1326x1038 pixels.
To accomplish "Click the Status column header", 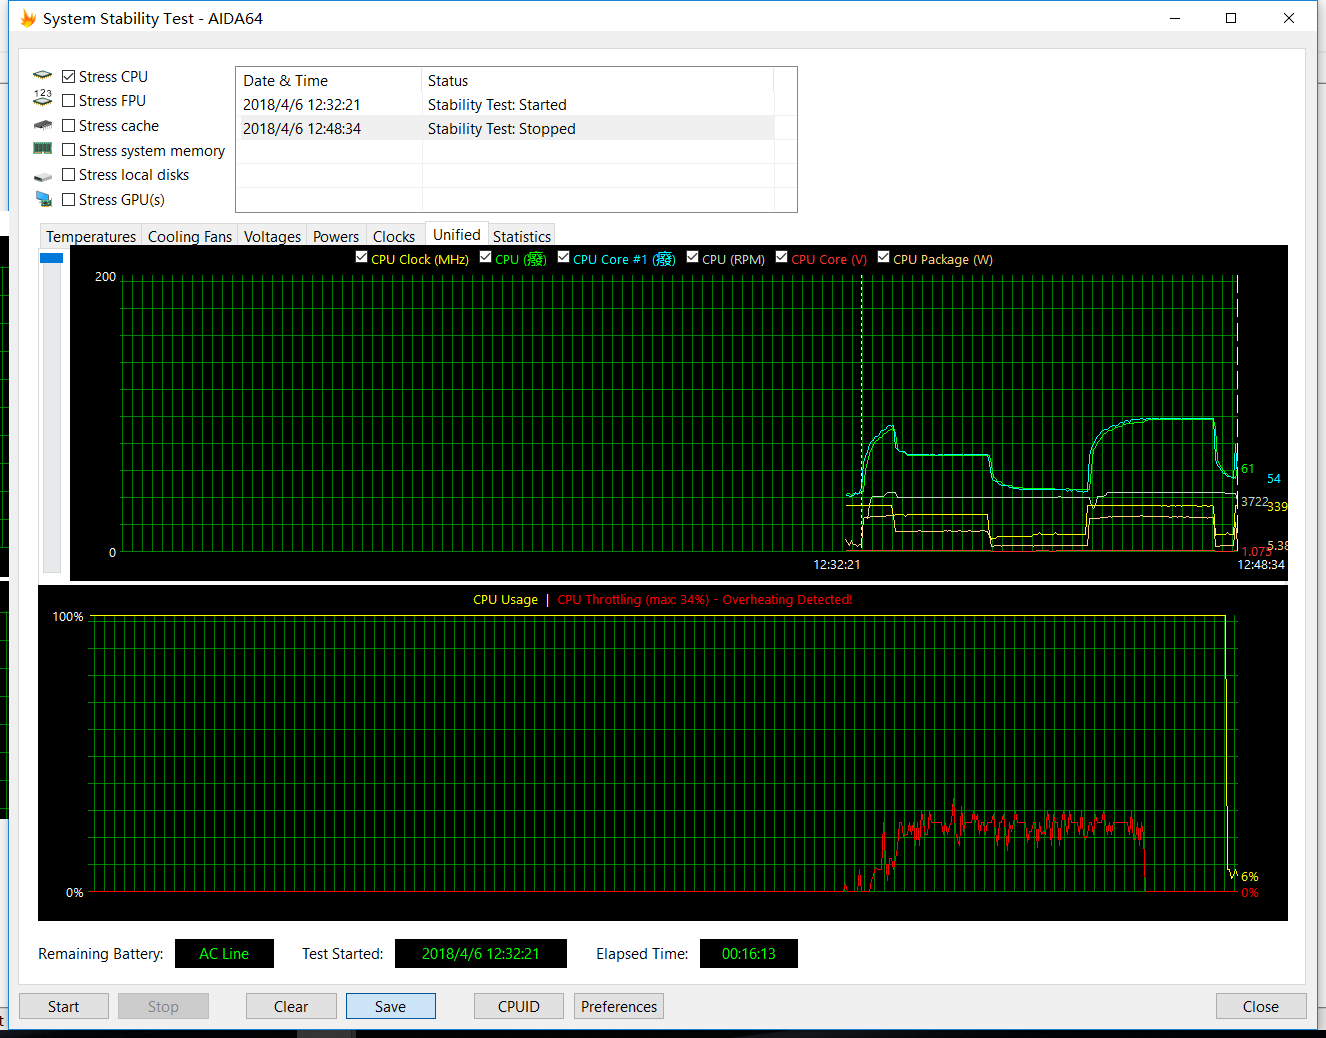I will (598, 80).
